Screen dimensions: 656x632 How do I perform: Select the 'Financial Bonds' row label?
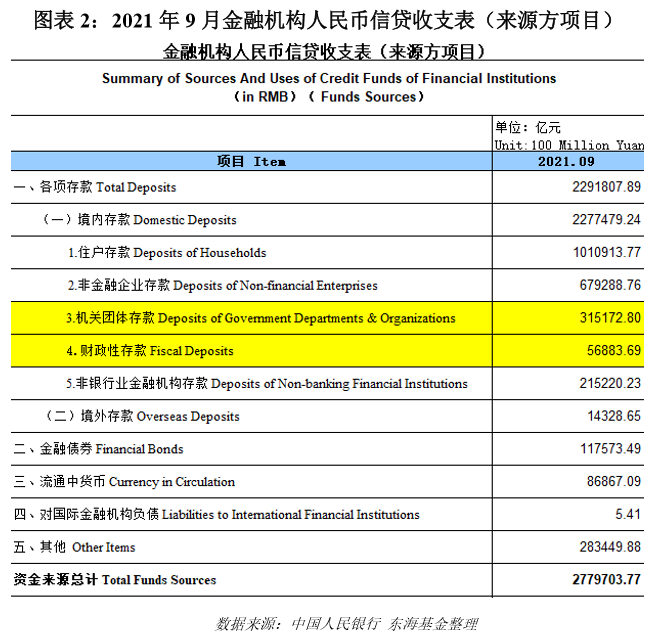click(98, 449)
